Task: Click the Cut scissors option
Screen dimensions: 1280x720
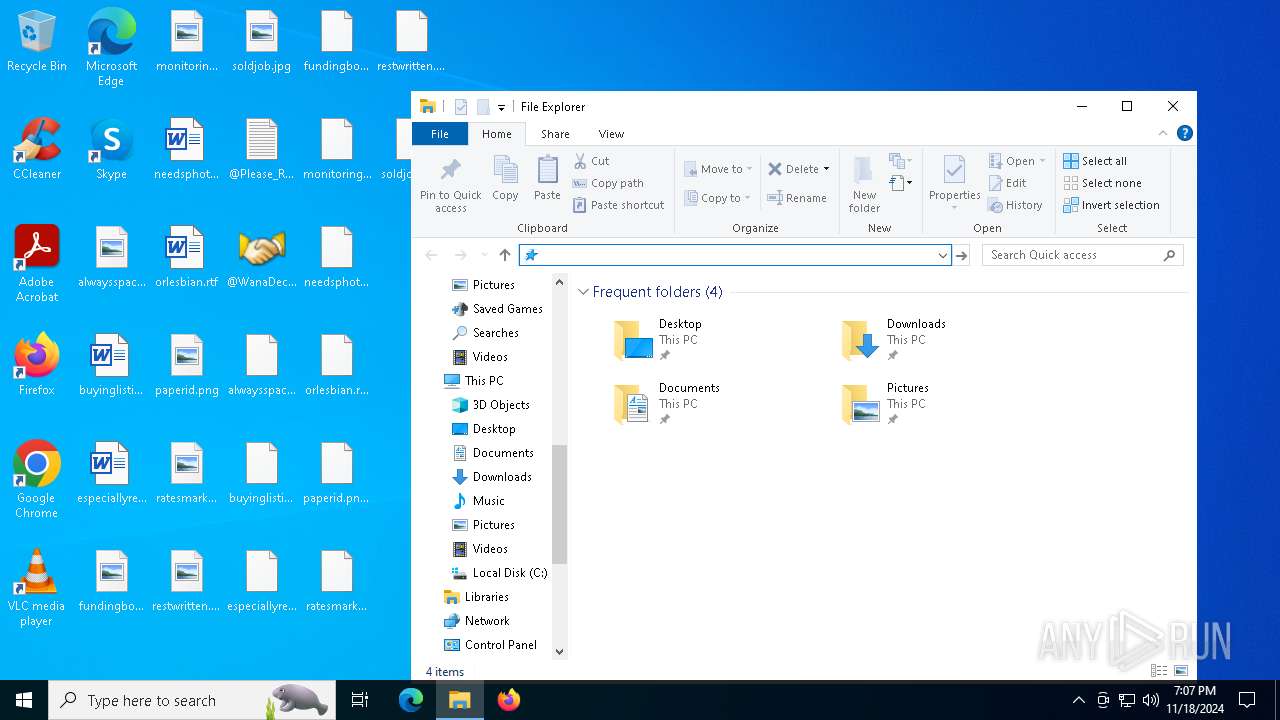Action: 592,161
